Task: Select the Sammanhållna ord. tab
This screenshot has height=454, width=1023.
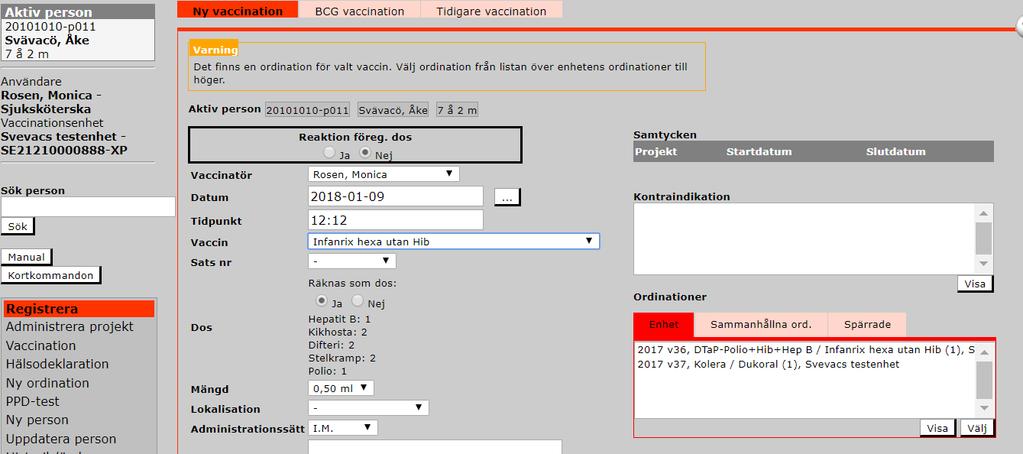Action: point(761,325)
